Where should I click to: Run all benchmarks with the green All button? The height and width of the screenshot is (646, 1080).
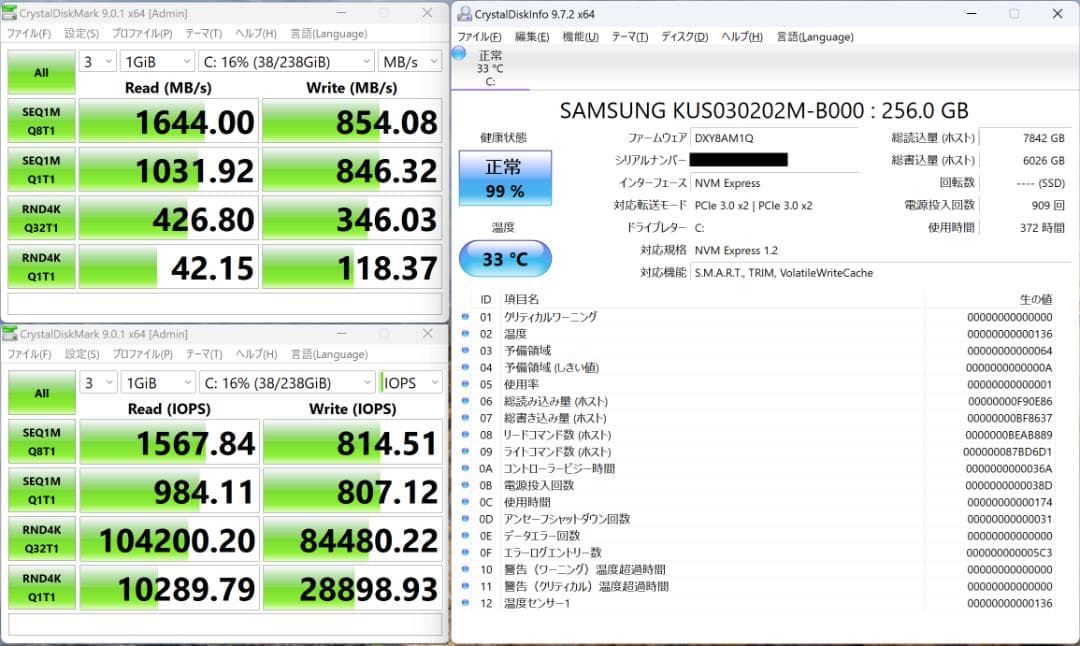point(40,72)
